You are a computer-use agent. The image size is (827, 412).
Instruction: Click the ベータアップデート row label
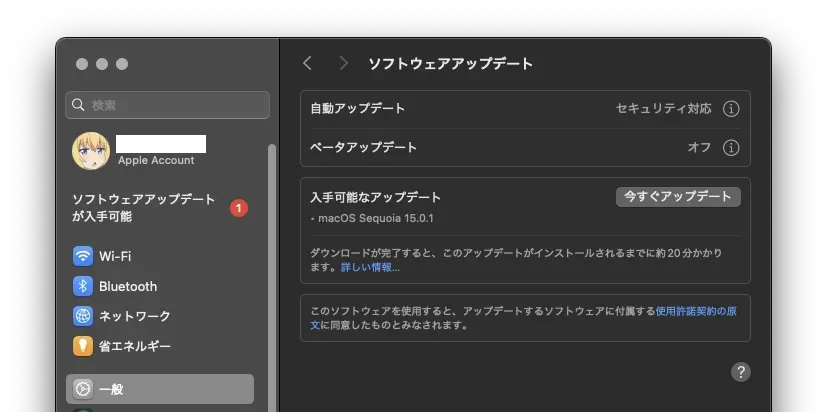tap(364, 147)
